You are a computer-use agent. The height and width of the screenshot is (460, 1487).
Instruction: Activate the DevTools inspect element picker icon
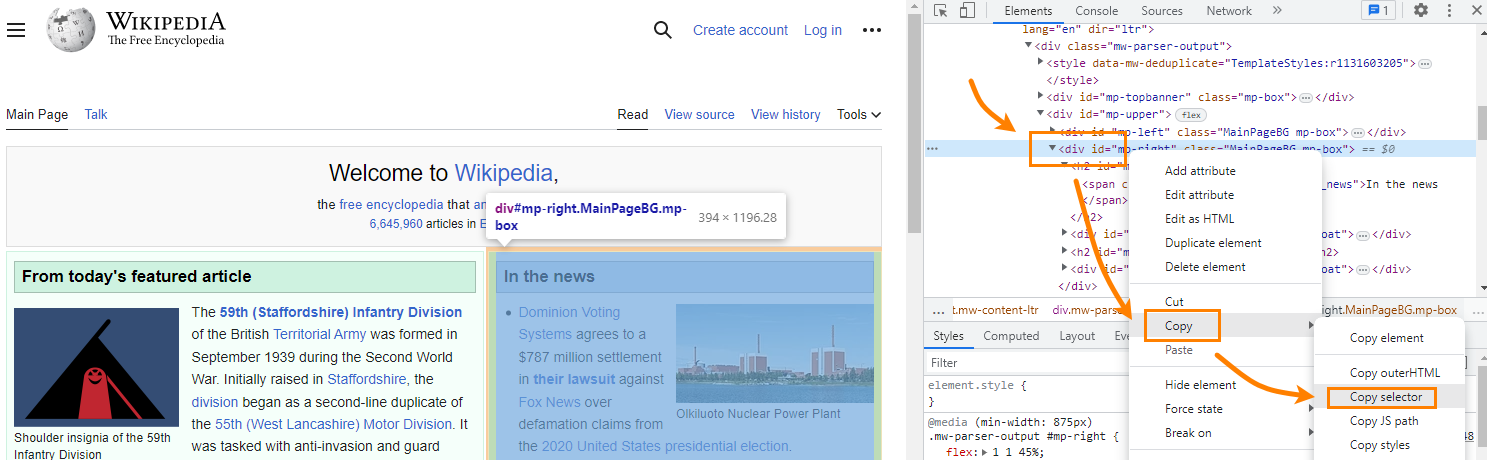pos(941,11)
